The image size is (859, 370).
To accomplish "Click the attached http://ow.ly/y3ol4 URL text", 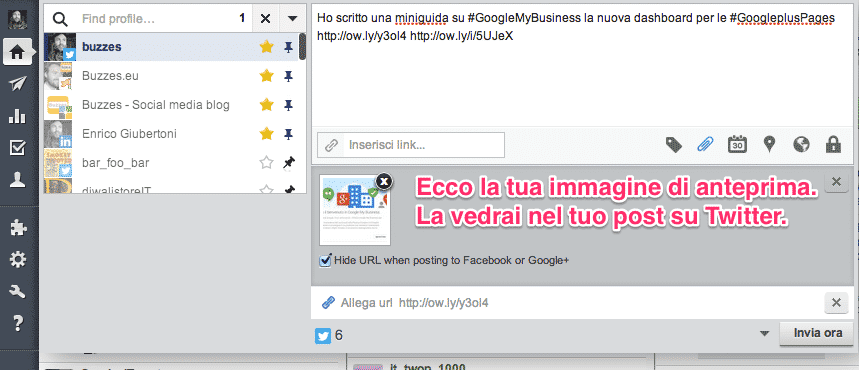I will click(444, 303).
